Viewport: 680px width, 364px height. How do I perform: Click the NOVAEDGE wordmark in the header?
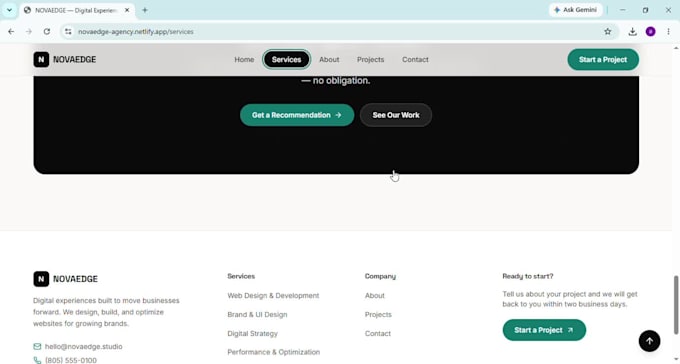(x=75, y=59)
